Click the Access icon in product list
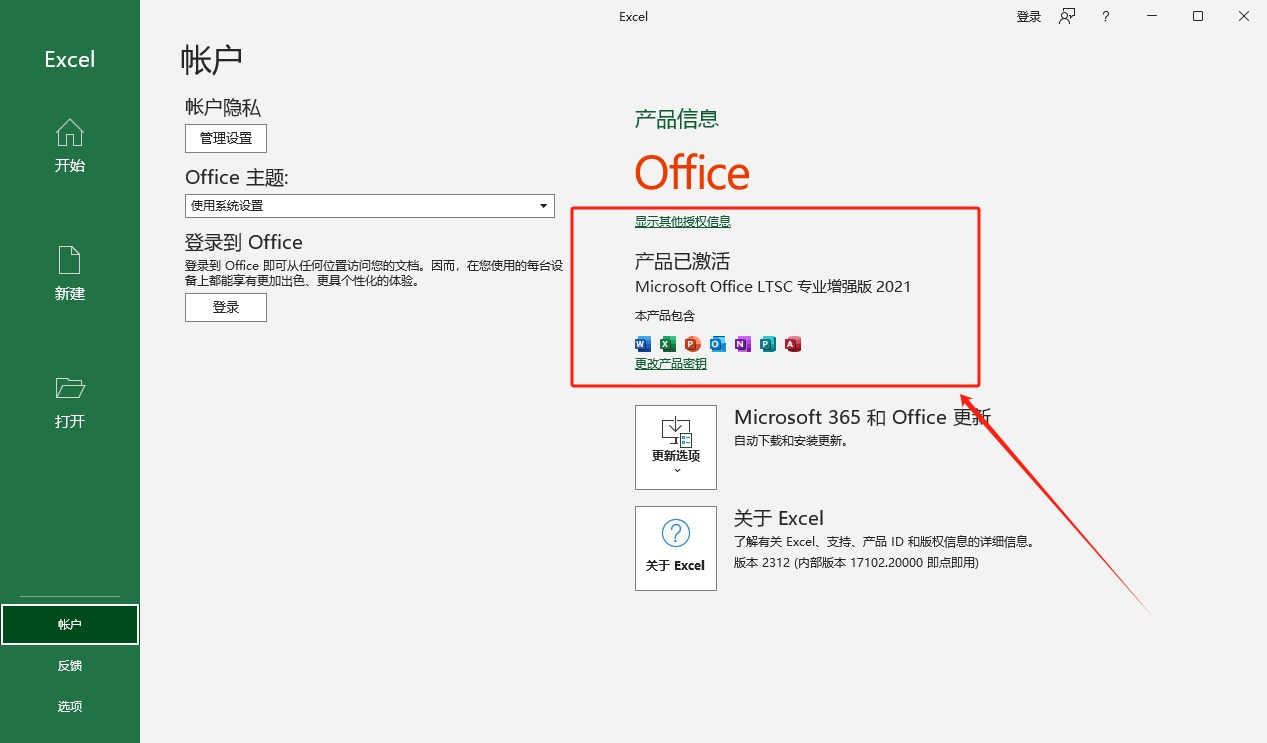The image size is (1267, 743). (x=793, y=344)
